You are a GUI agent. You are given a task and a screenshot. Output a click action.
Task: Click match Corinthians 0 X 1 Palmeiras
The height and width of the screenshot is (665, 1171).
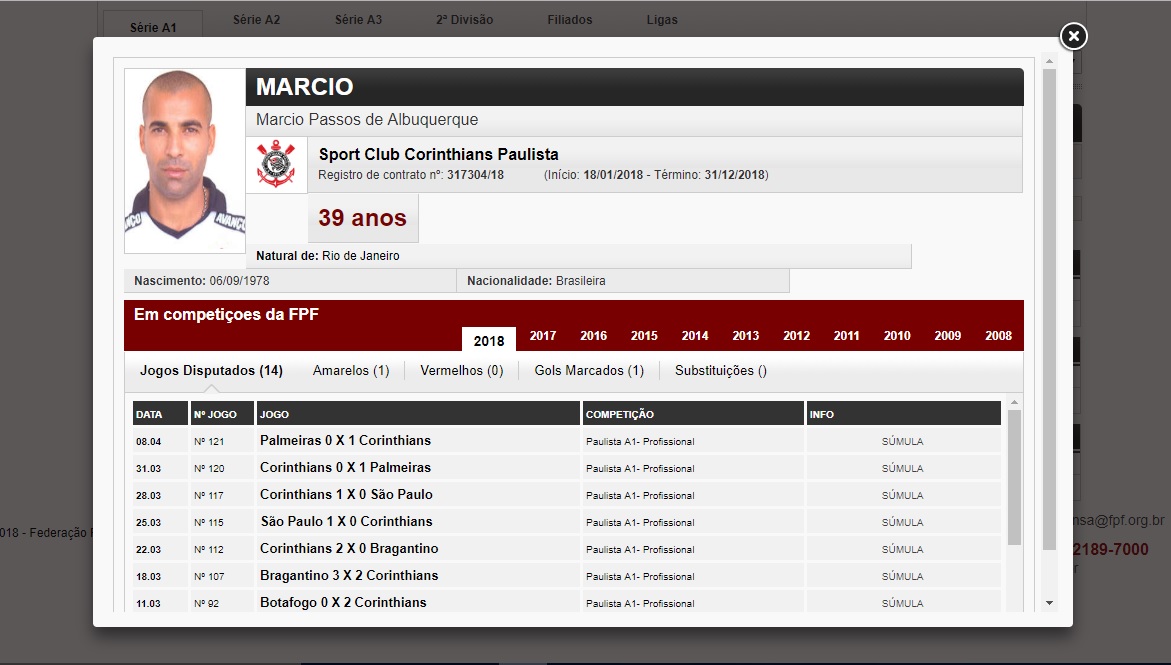345,468
